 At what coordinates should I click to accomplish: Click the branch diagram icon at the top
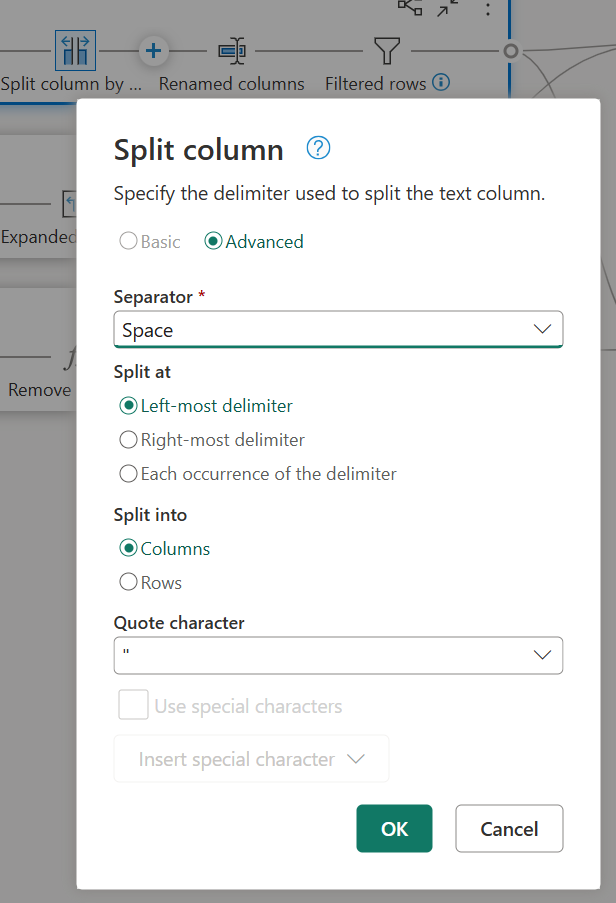coord(410,8)
